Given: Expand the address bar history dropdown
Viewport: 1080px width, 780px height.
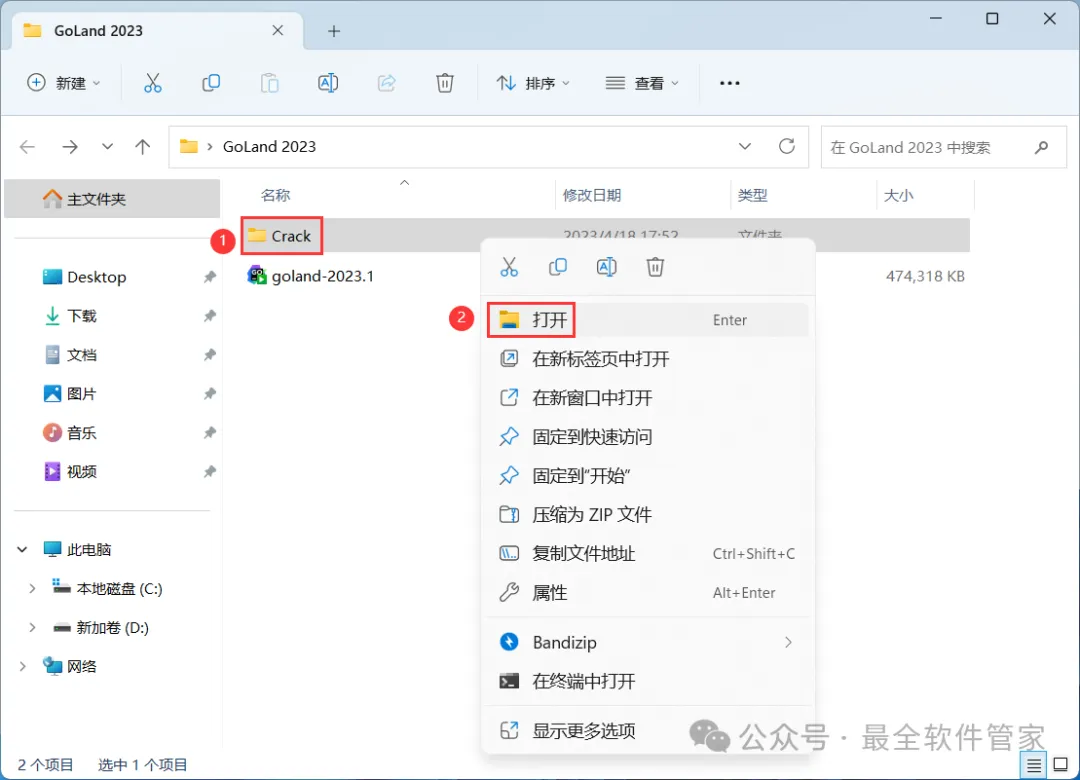Looking at the screenshot, I should coord(745,147).
